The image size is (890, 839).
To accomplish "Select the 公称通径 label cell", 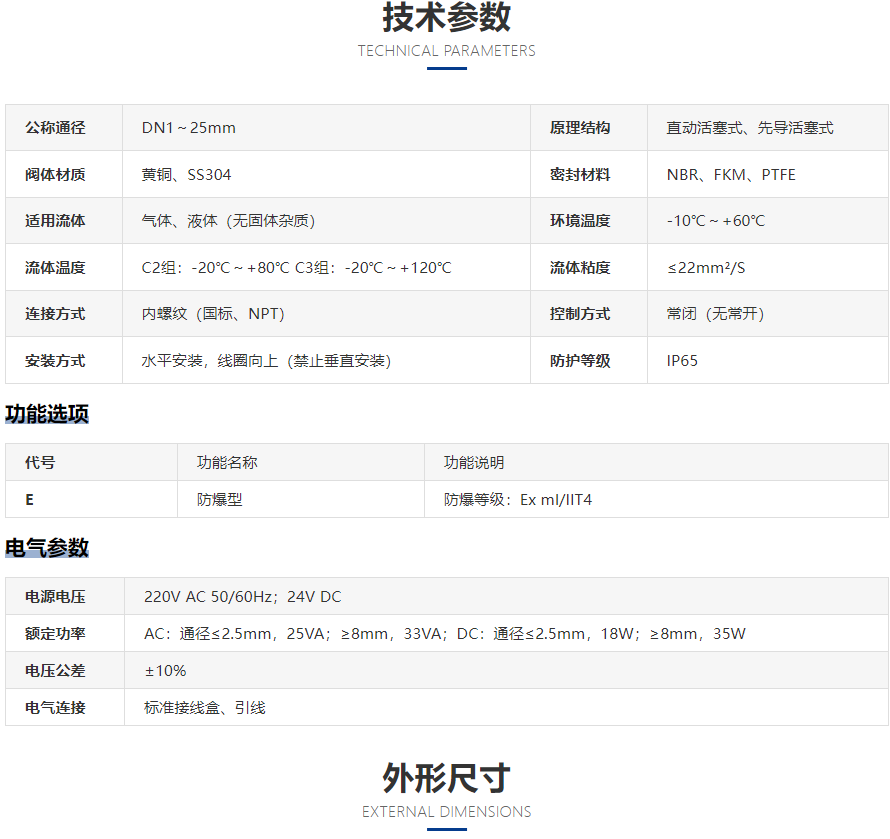I will pyautogui.click(x=55, y=128).
